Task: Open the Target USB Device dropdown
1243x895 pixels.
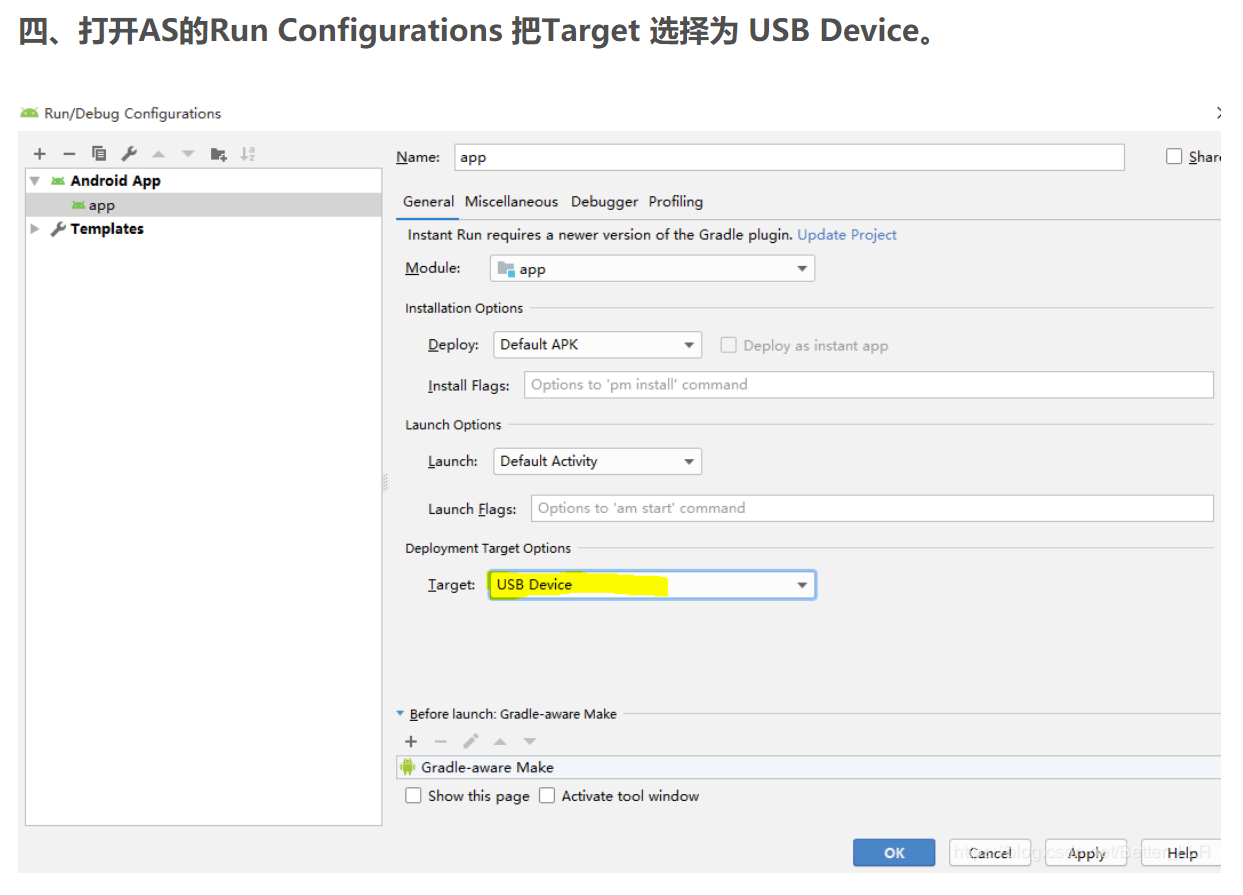Action: pos(652,585)
